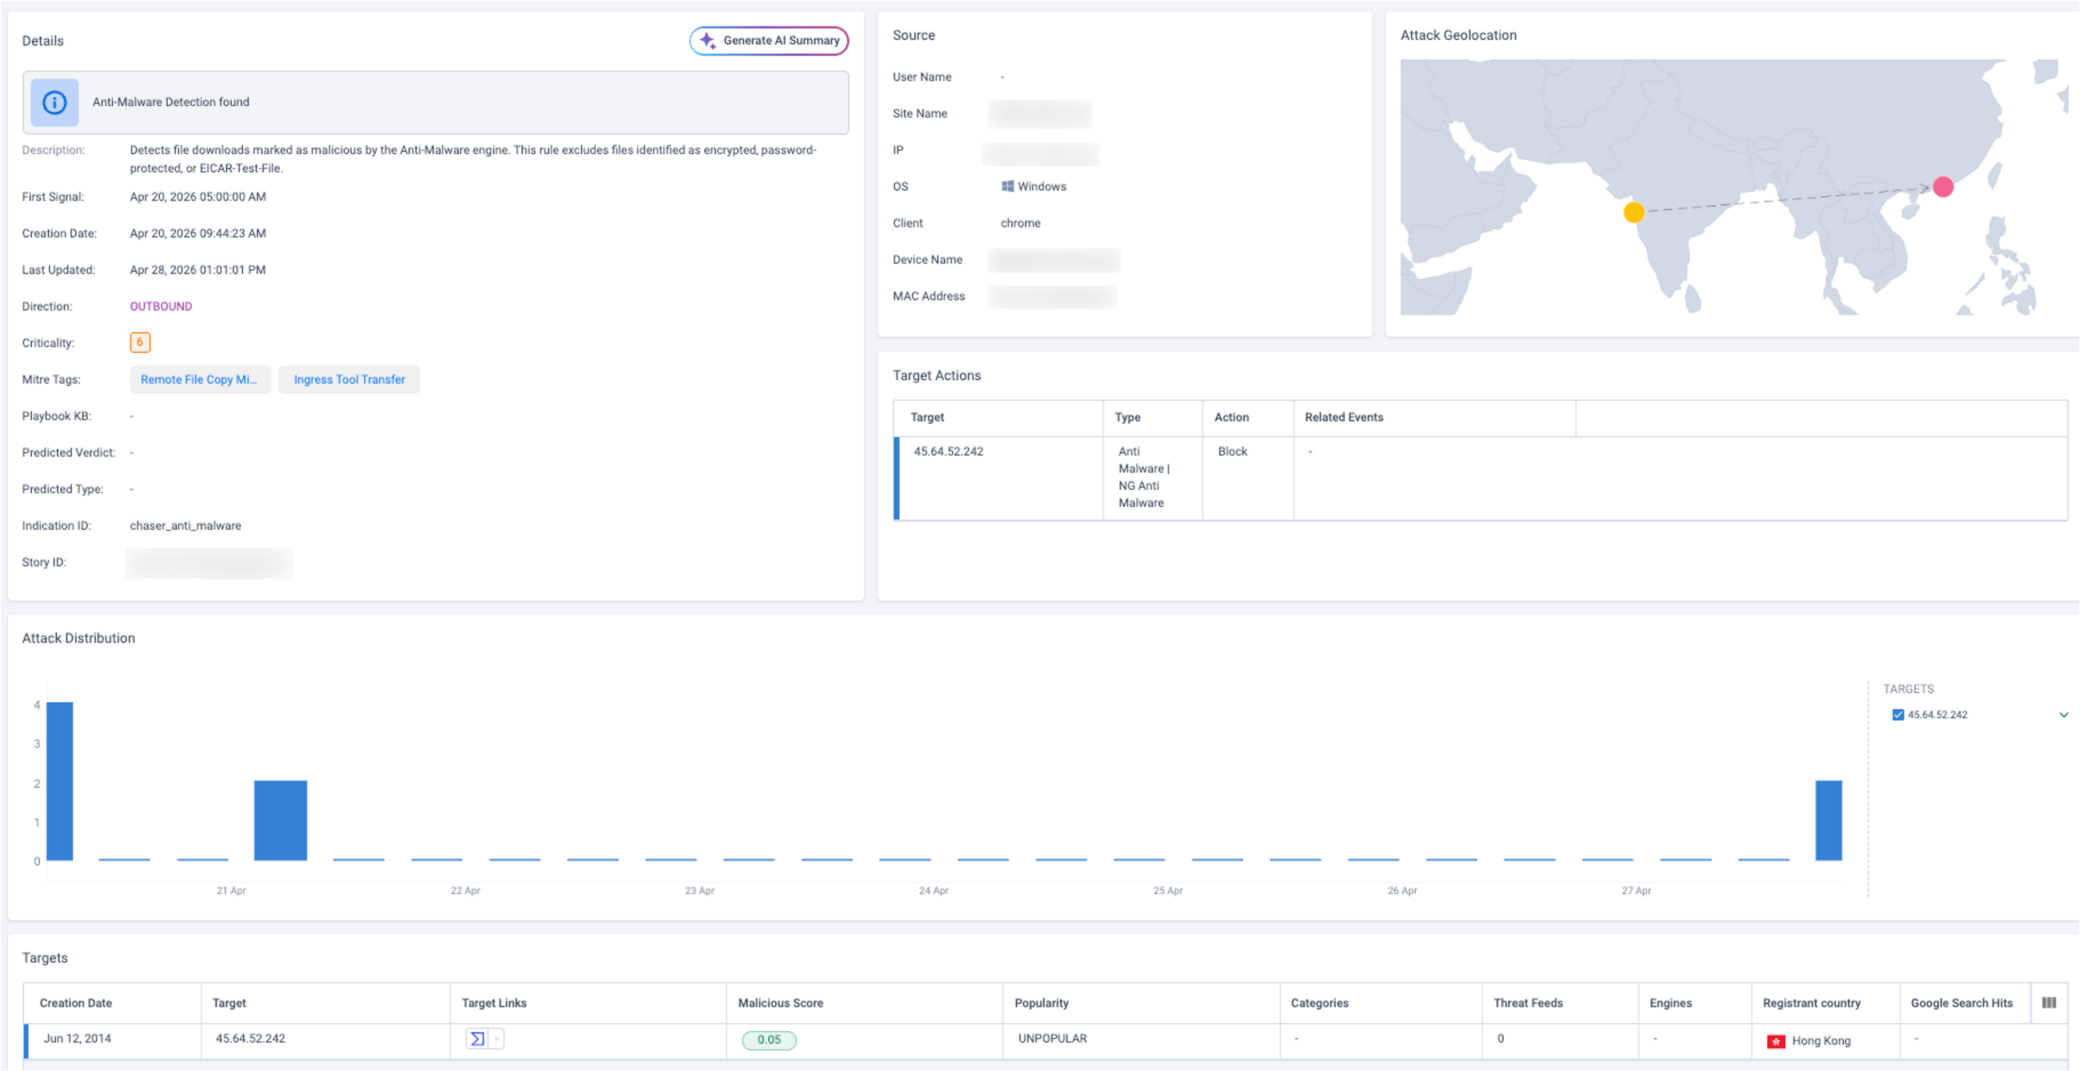The height and width of the screenshot is (1071, 2080).
Task: Click the OUTBOUND direction value
Action: click(161, 307)
